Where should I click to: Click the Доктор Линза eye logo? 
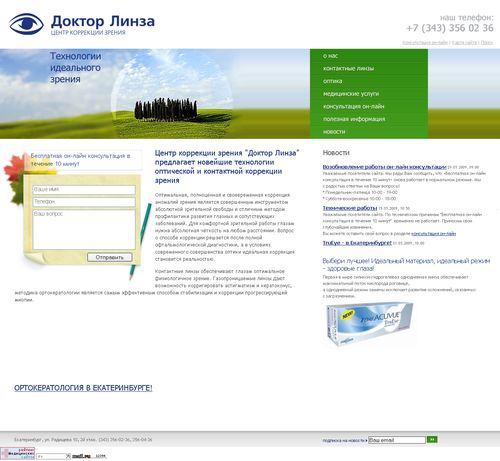(x=26, y=24)
